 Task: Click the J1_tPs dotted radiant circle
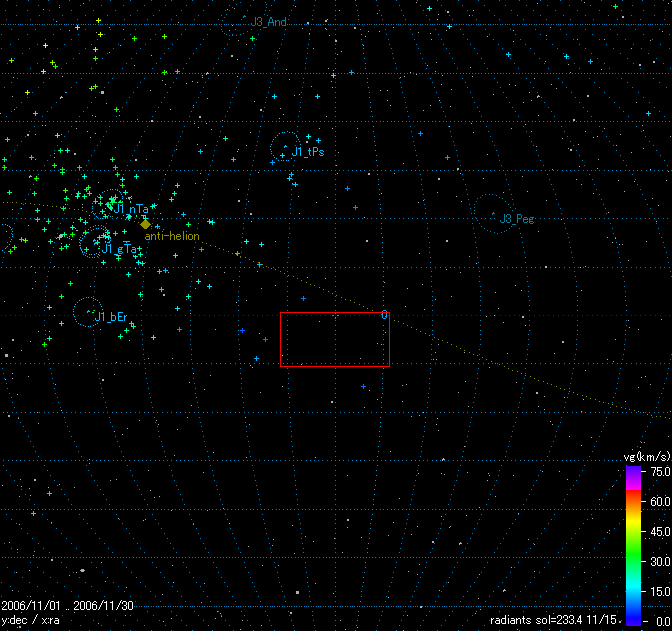point(285,147)
